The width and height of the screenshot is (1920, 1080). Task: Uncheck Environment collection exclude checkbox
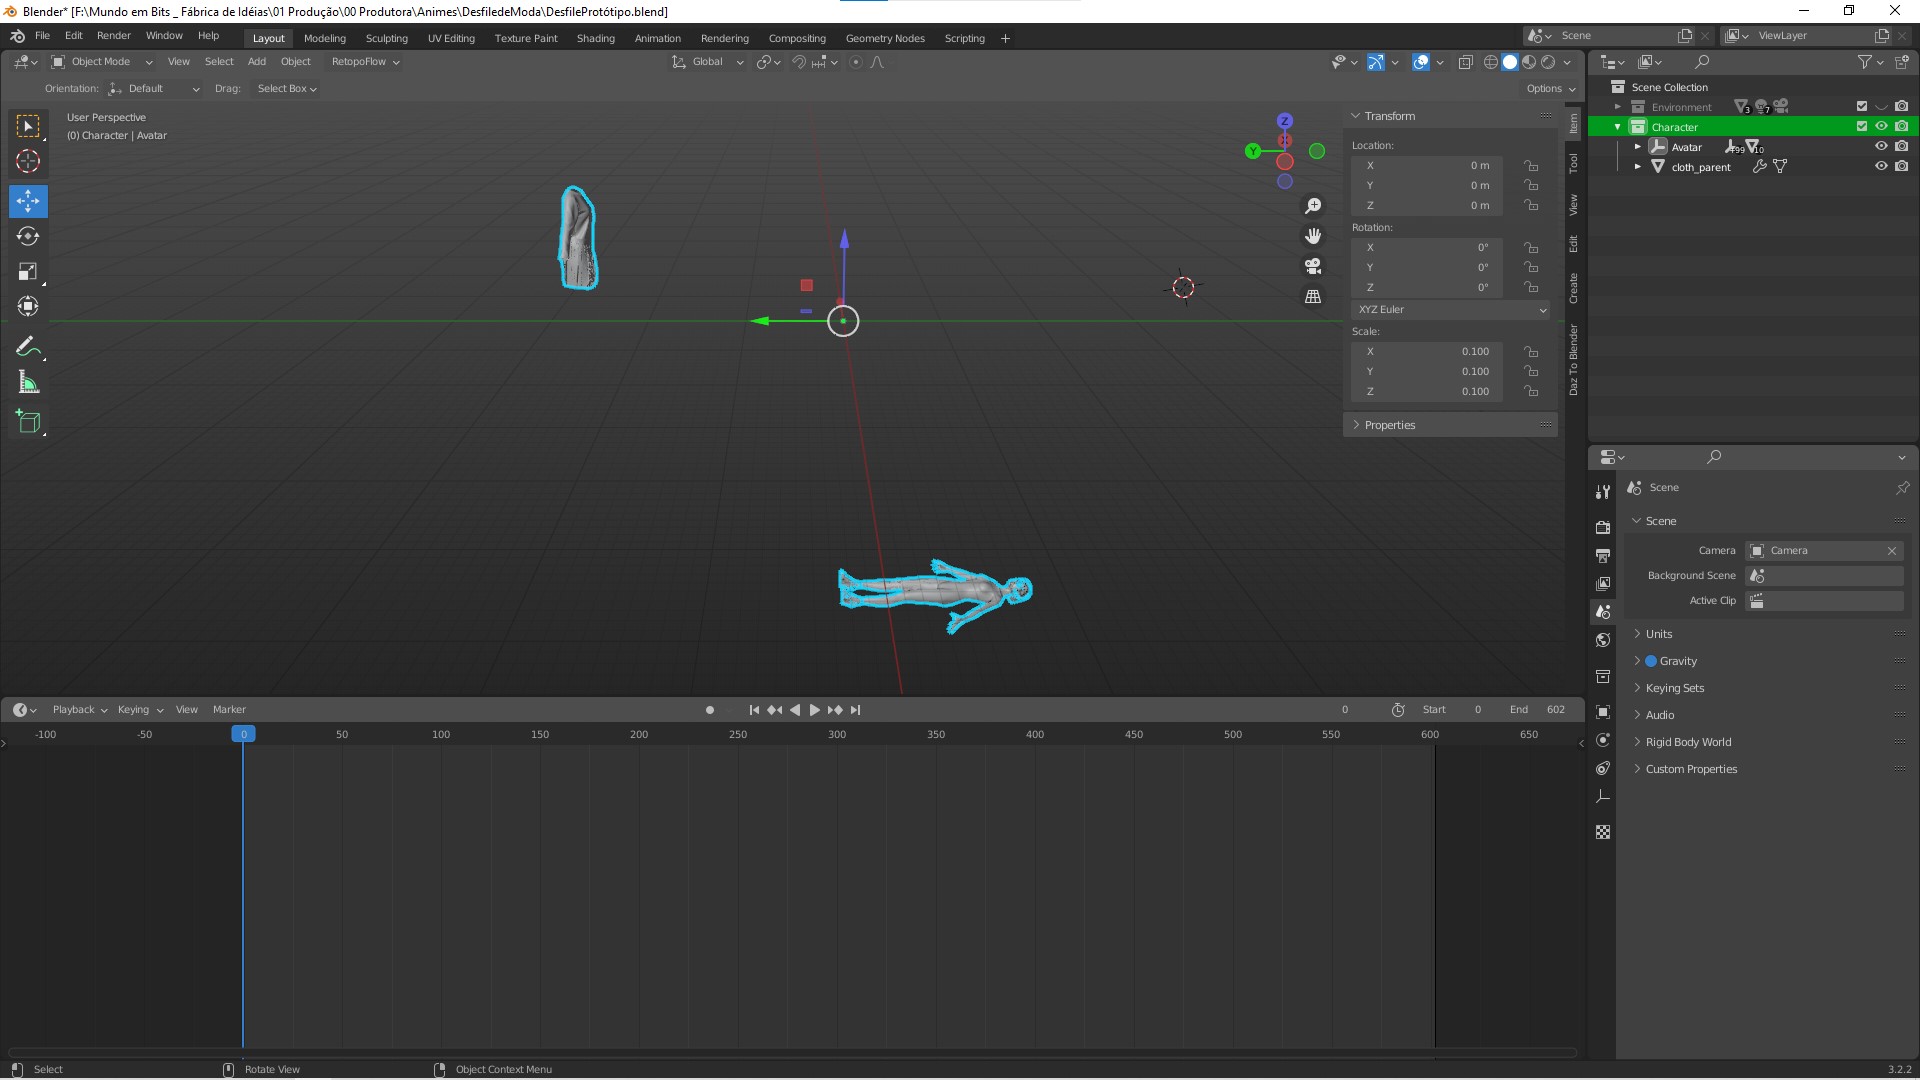[x=1861, y=107]
